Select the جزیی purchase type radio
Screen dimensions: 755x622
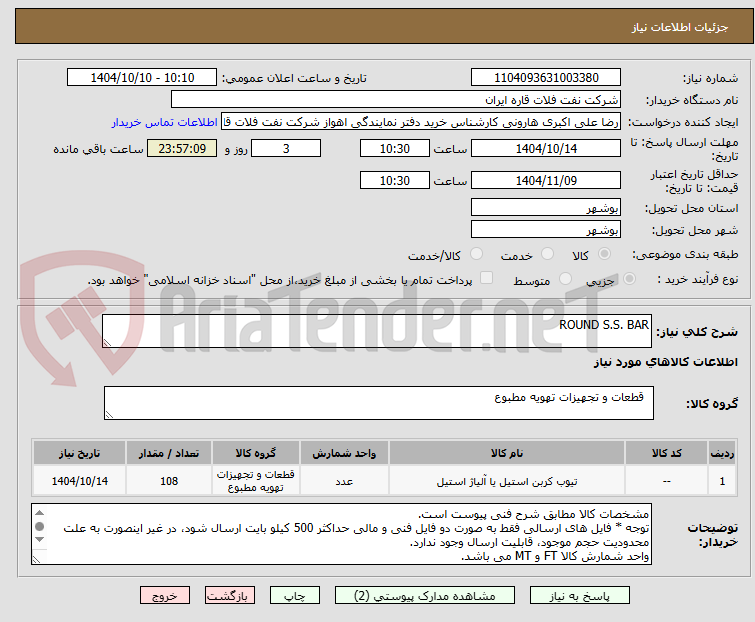(629, 279)
